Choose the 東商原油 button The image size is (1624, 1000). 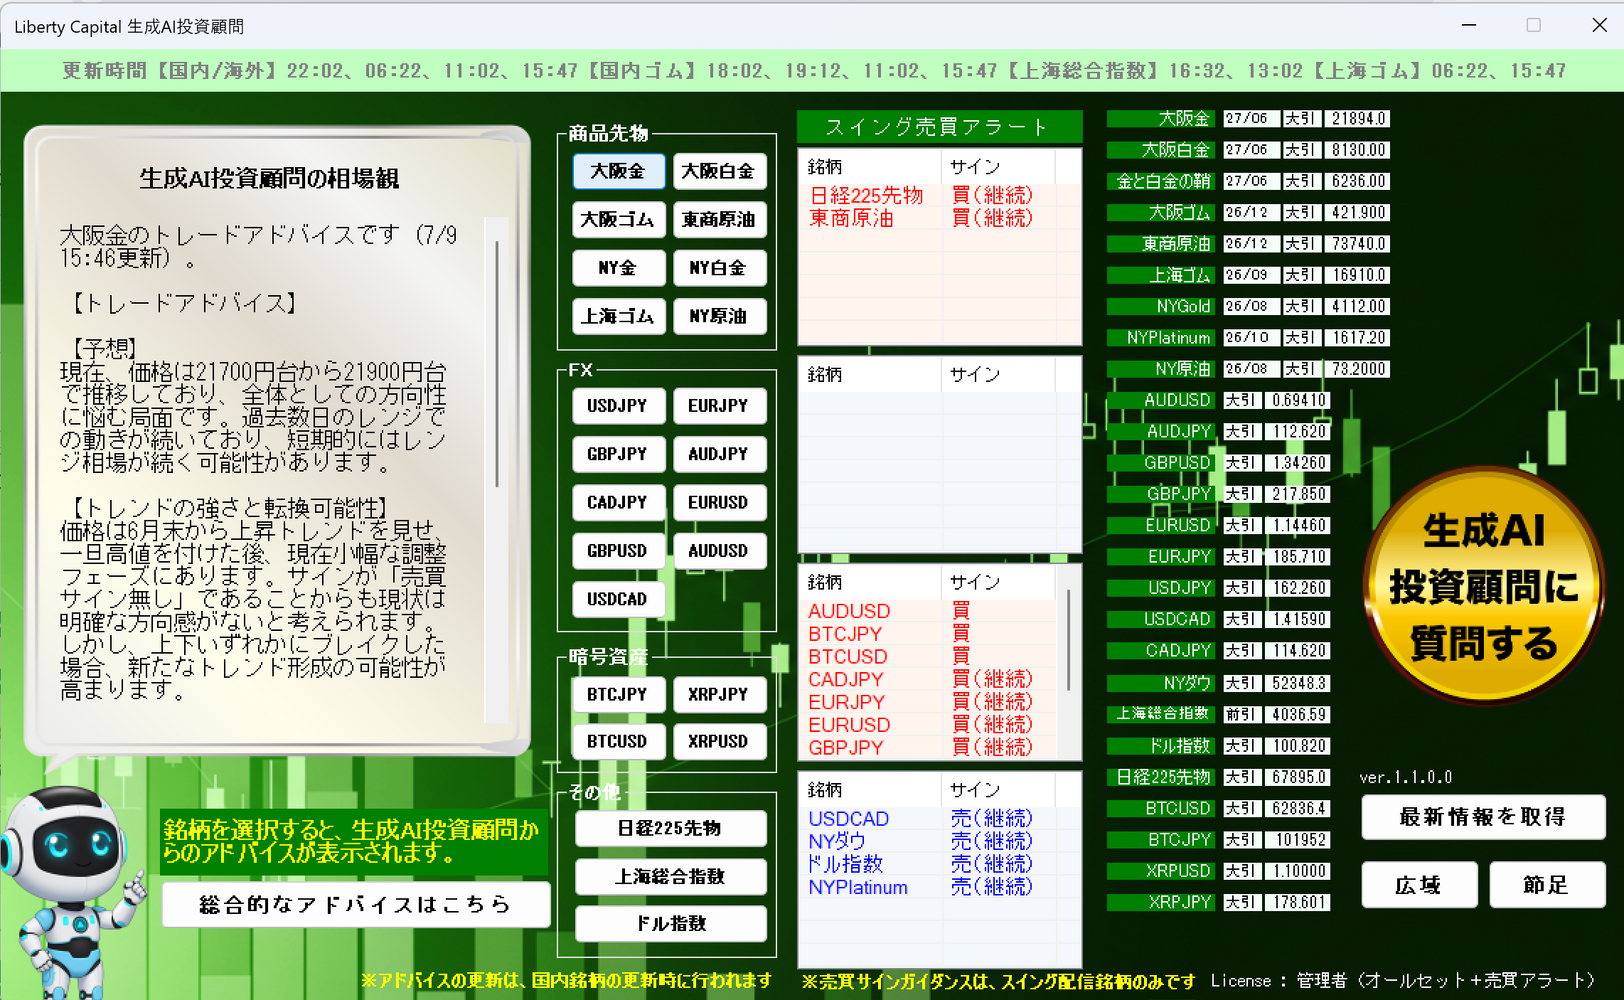(x=719, y=219)
